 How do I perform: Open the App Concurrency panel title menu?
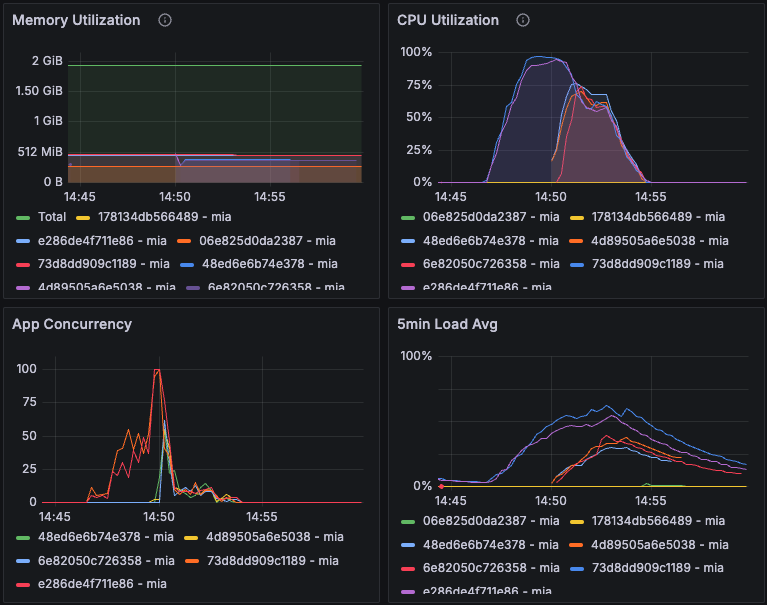72,324
